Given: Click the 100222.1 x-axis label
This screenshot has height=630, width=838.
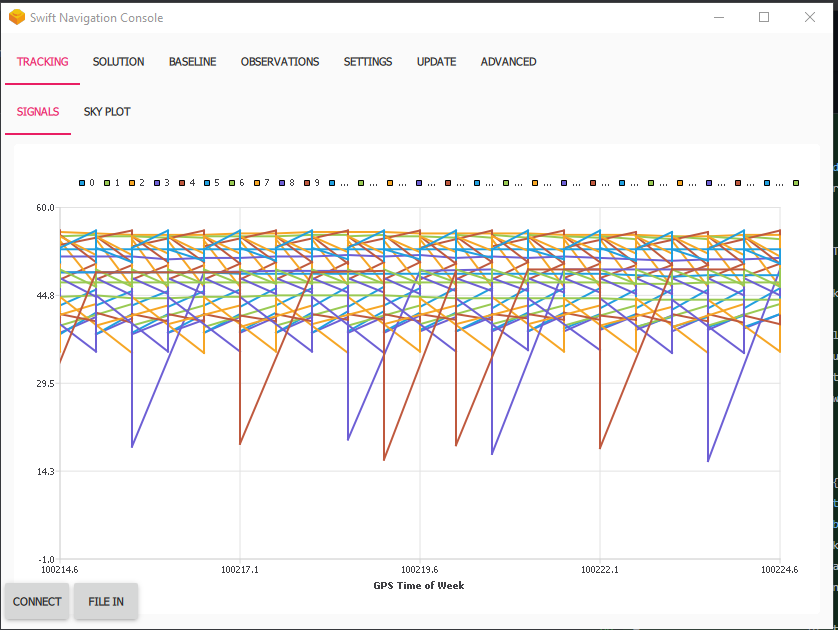Looking at the screenshot, I should click(x=600, y=570).
